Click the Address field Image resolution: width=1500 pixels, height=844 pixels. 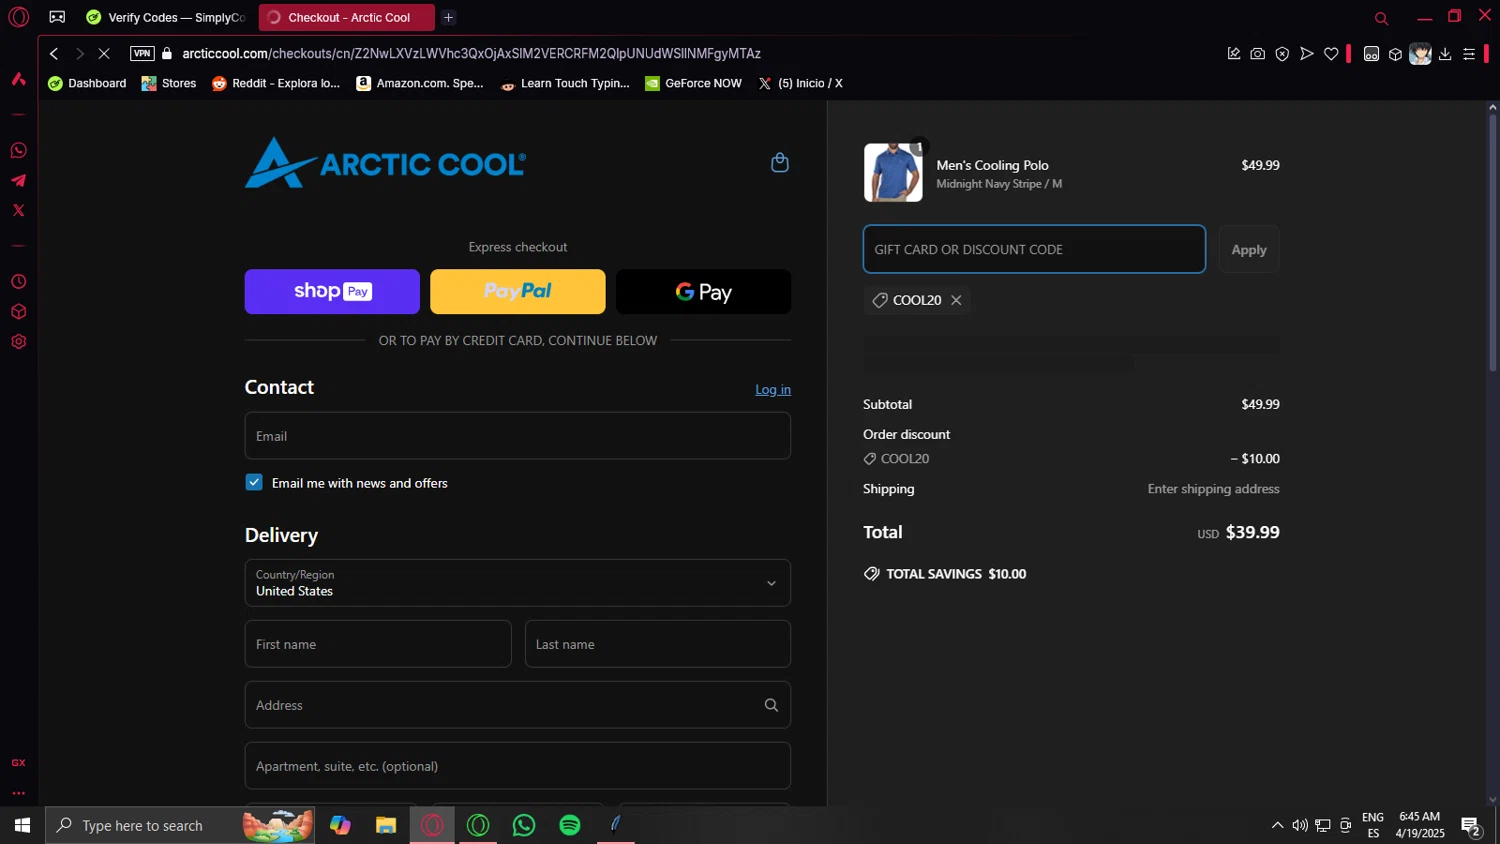518,705
